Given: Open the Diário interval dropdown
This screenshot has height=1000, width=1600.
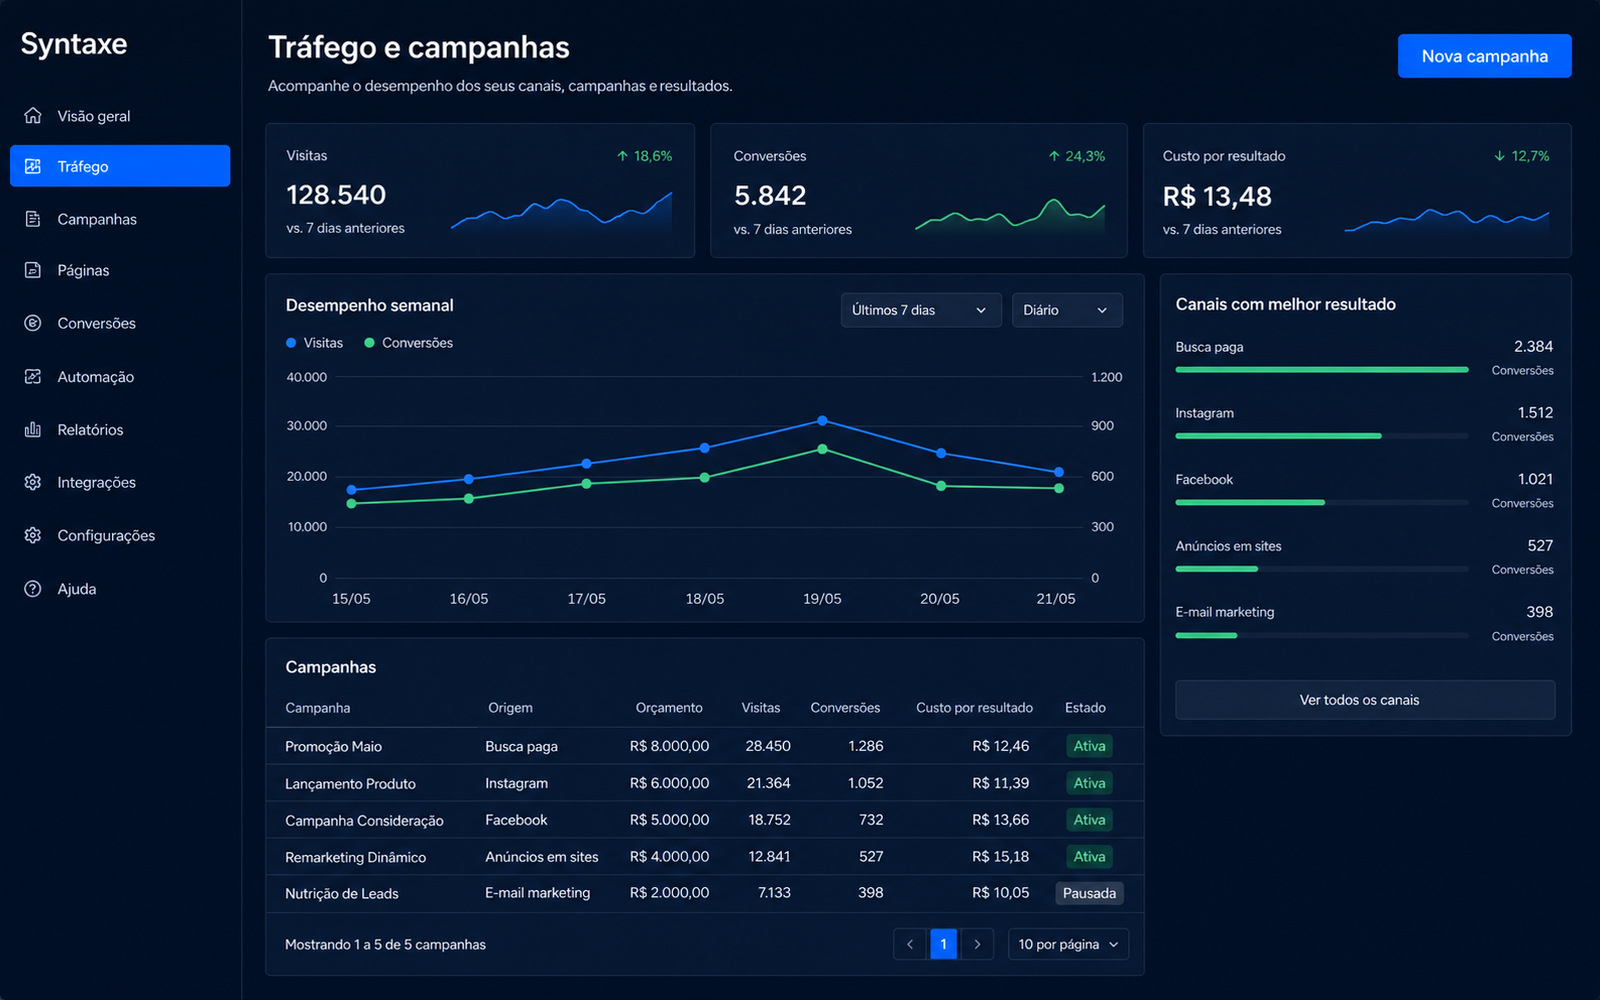Looking at the screenshot, I should [1067, 310].
